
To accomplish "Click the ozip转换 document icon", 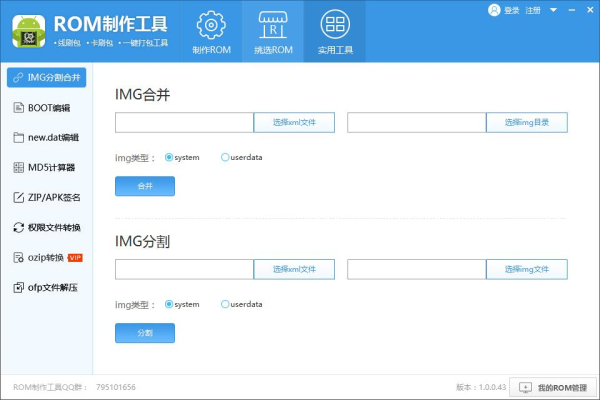I will (18, 258).
